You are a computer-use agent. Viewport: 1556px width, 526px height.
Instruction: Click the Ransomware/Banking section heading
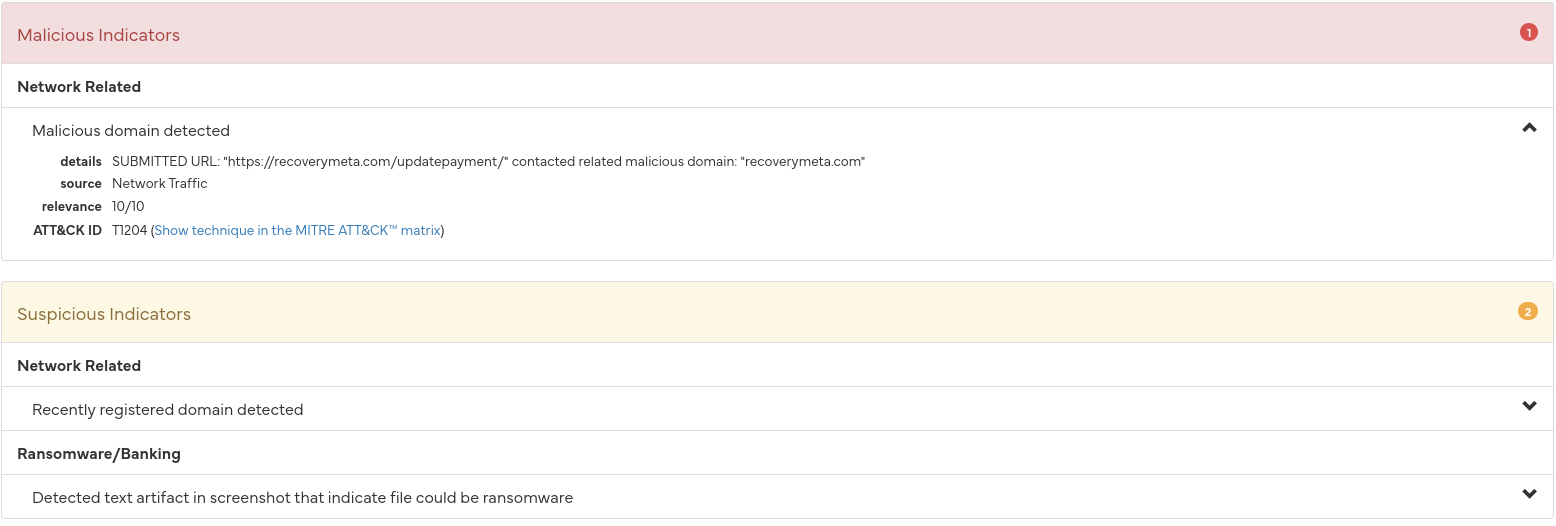pos(99,454)
